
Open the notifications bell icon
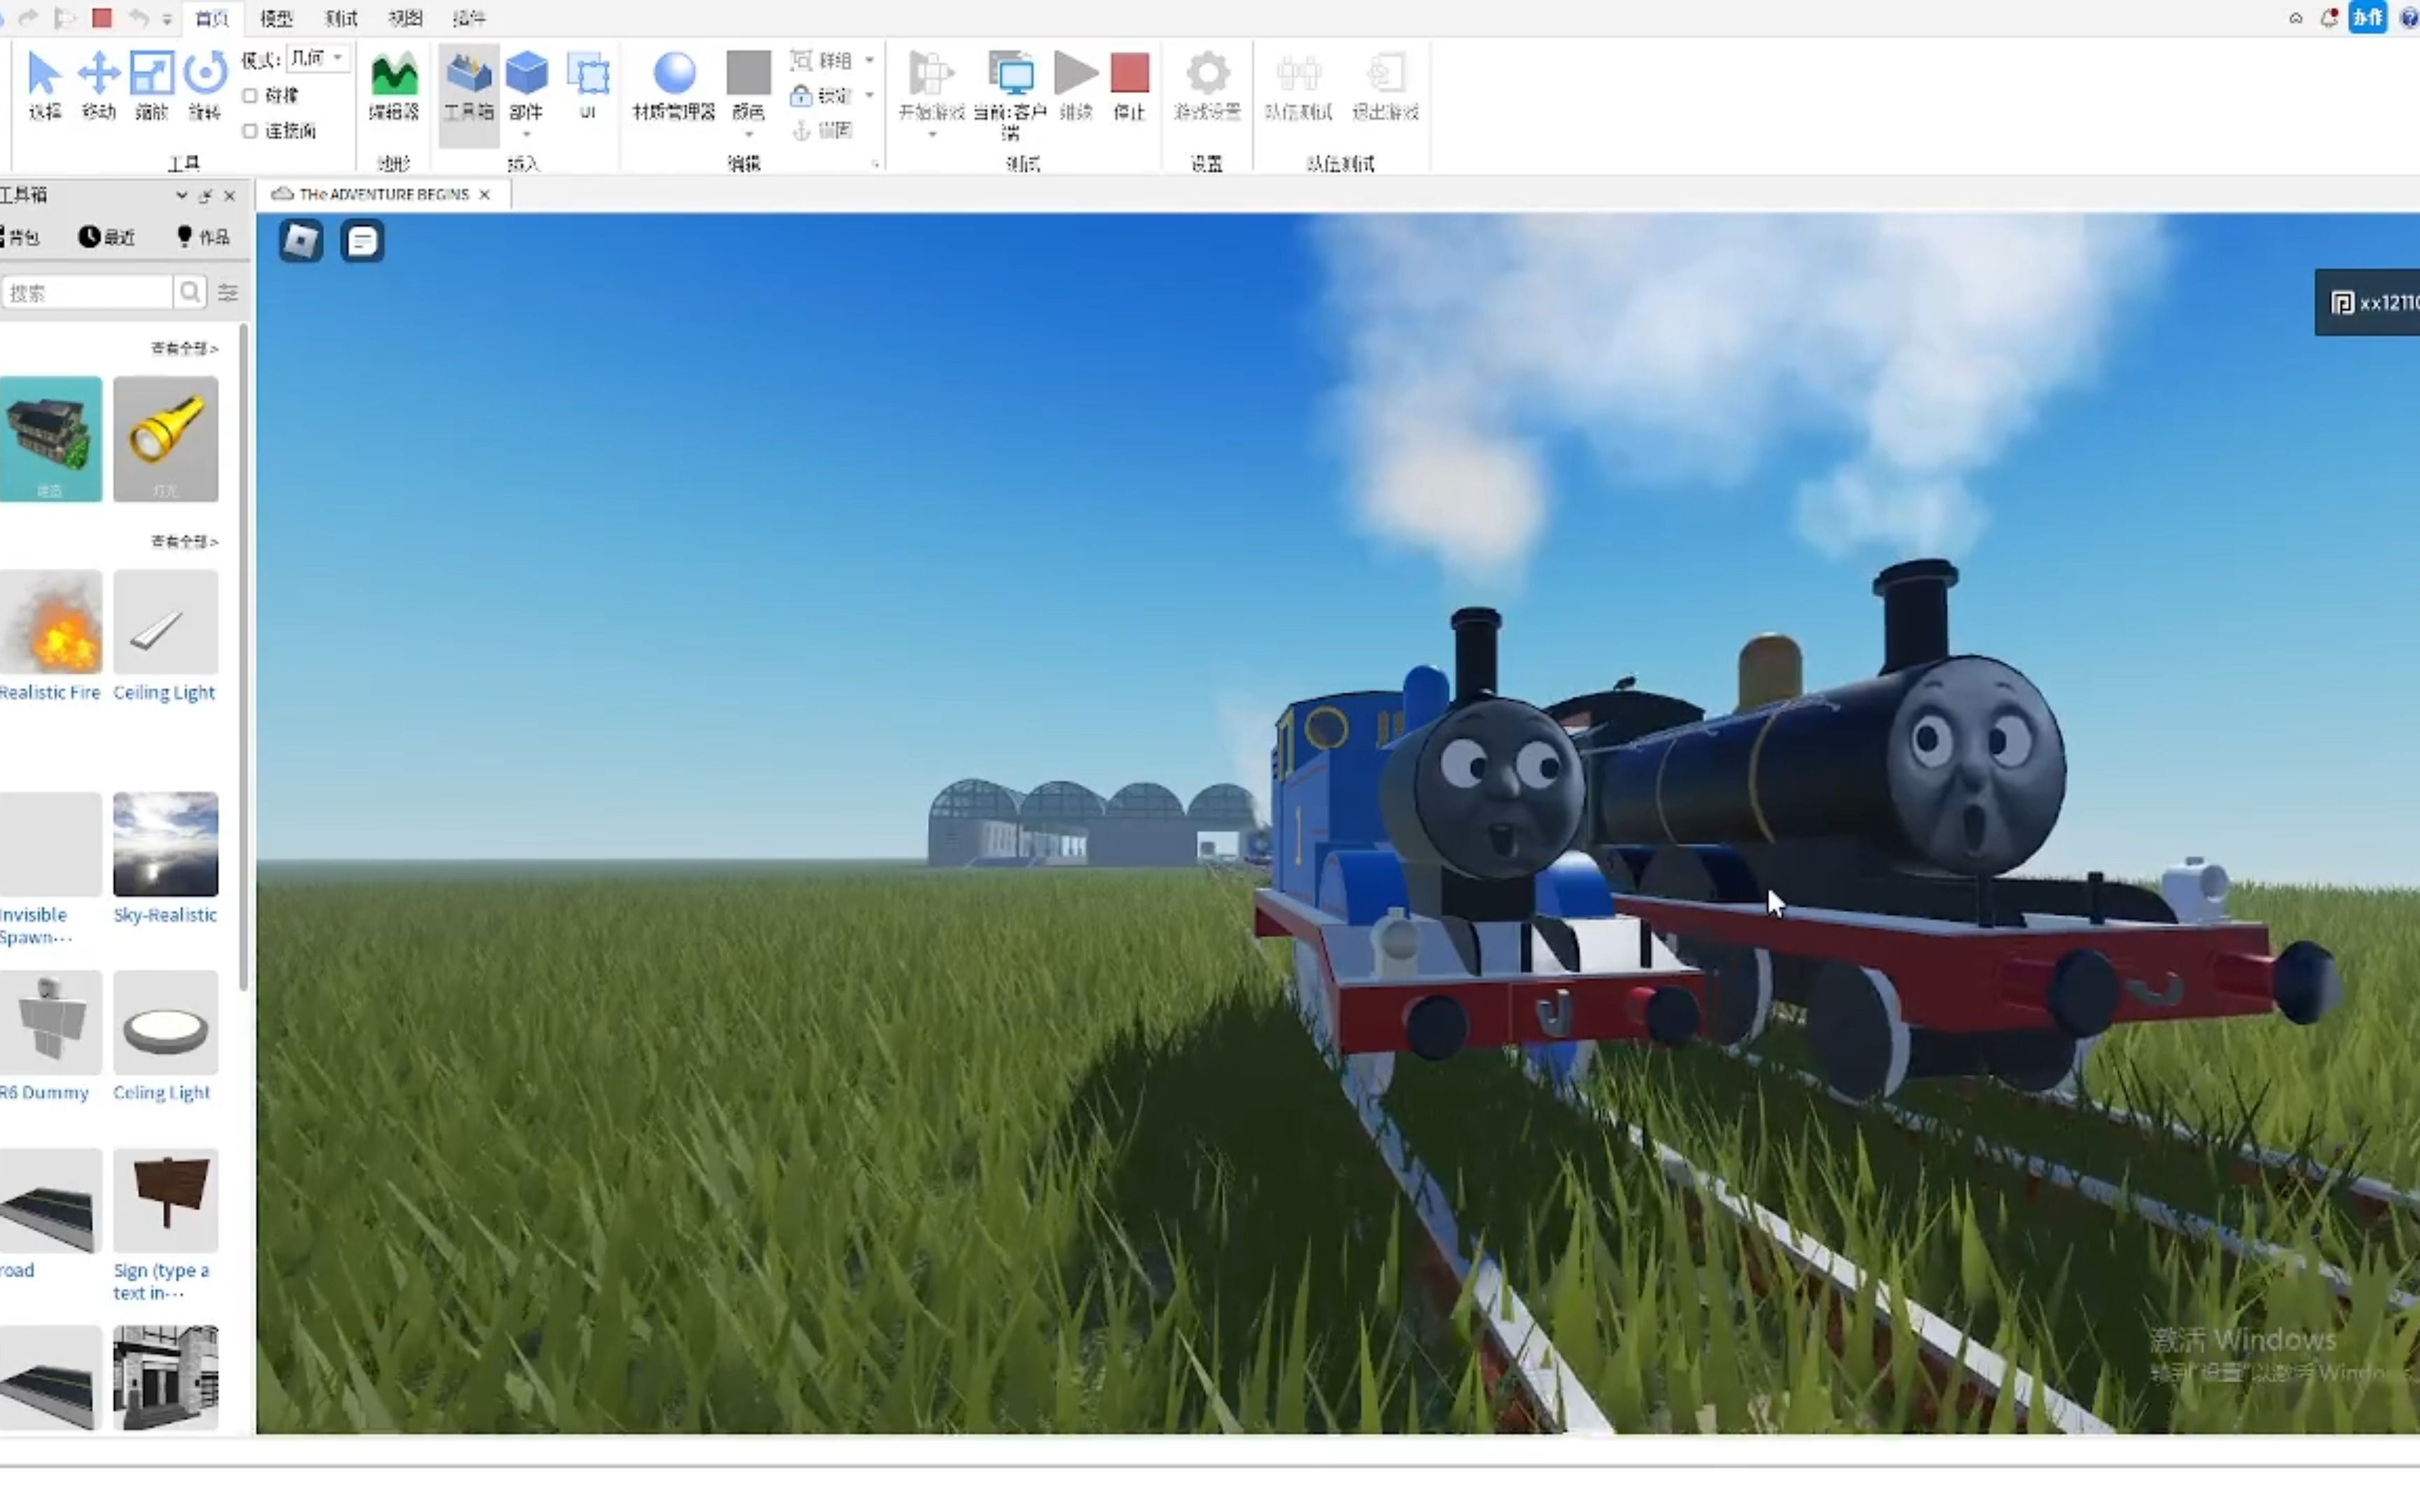(2330, 18)
